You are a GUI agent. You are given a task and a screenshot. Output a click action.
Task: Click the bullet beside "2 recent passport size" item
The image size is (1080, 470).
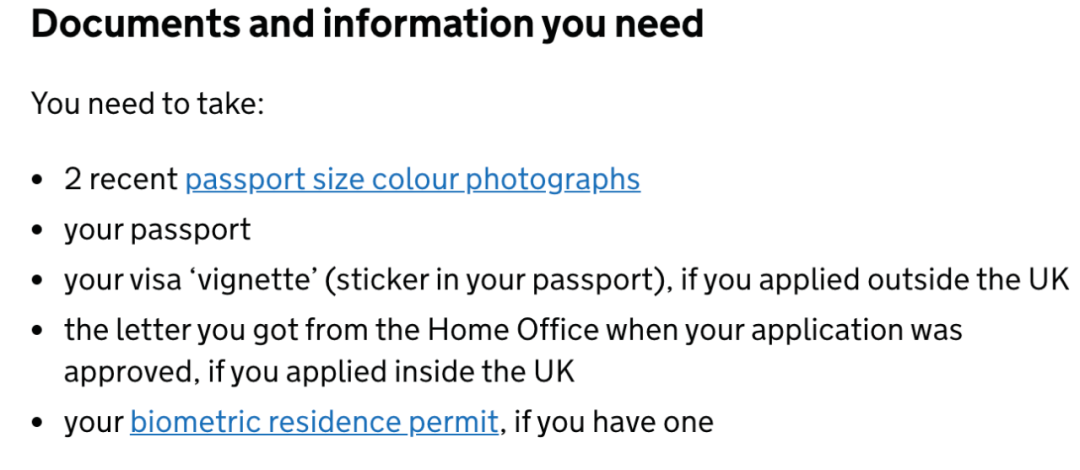pos(38,181)
